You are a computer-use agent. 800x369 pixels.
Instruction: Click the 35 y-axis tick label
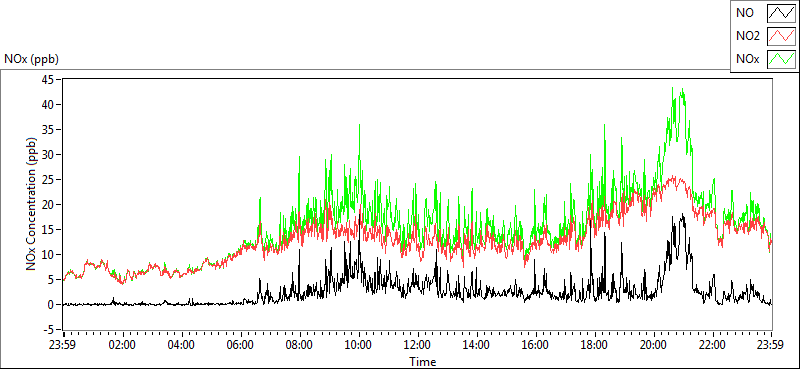coord(49,129)
